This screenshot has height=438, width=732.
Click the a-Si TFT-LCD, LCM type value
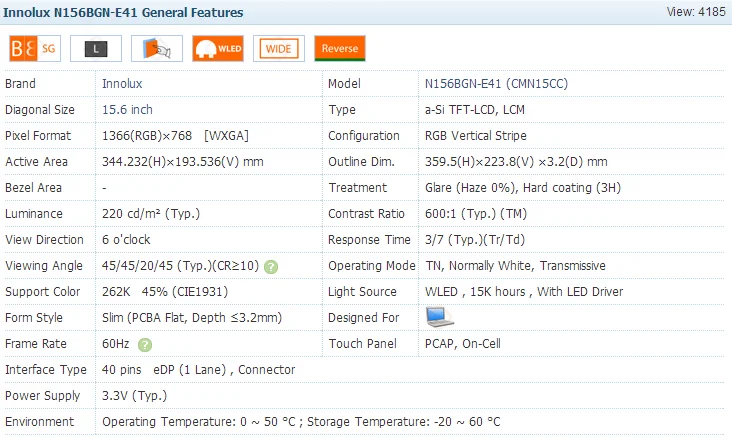[475, 110]
